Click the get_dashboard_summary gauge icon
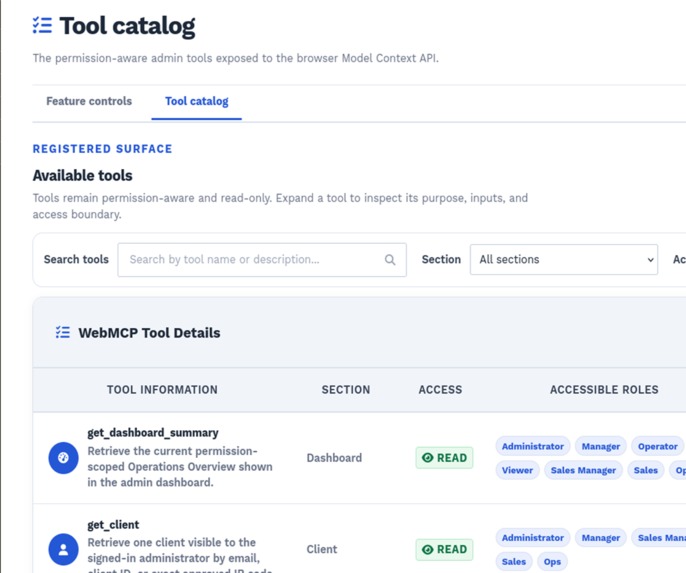This screenshot has height=573, width=686. [63, 458]
